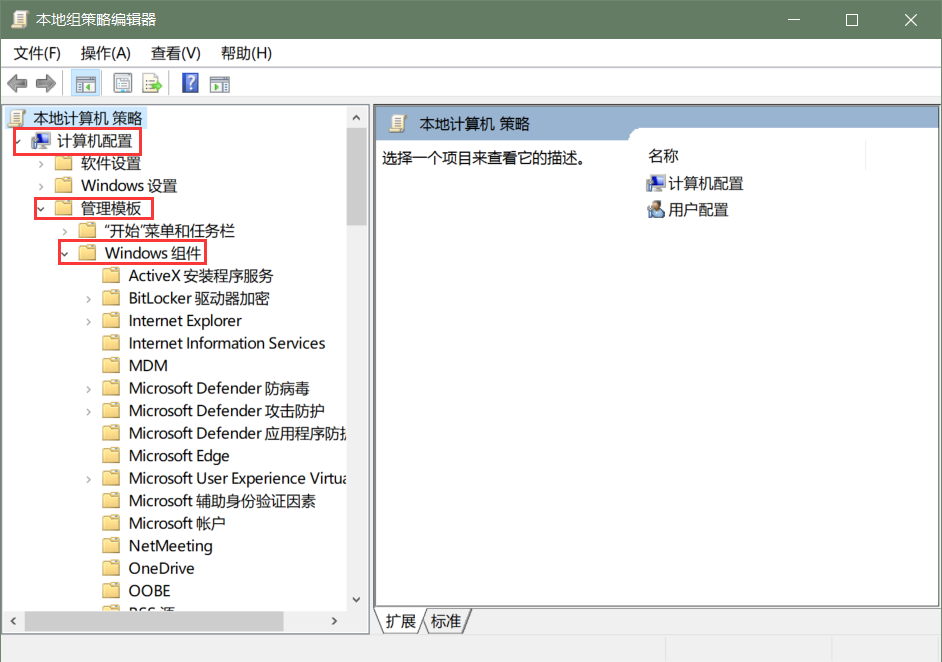Click the "开始"菜单和任务栏 folder icon

pos(88,231)
